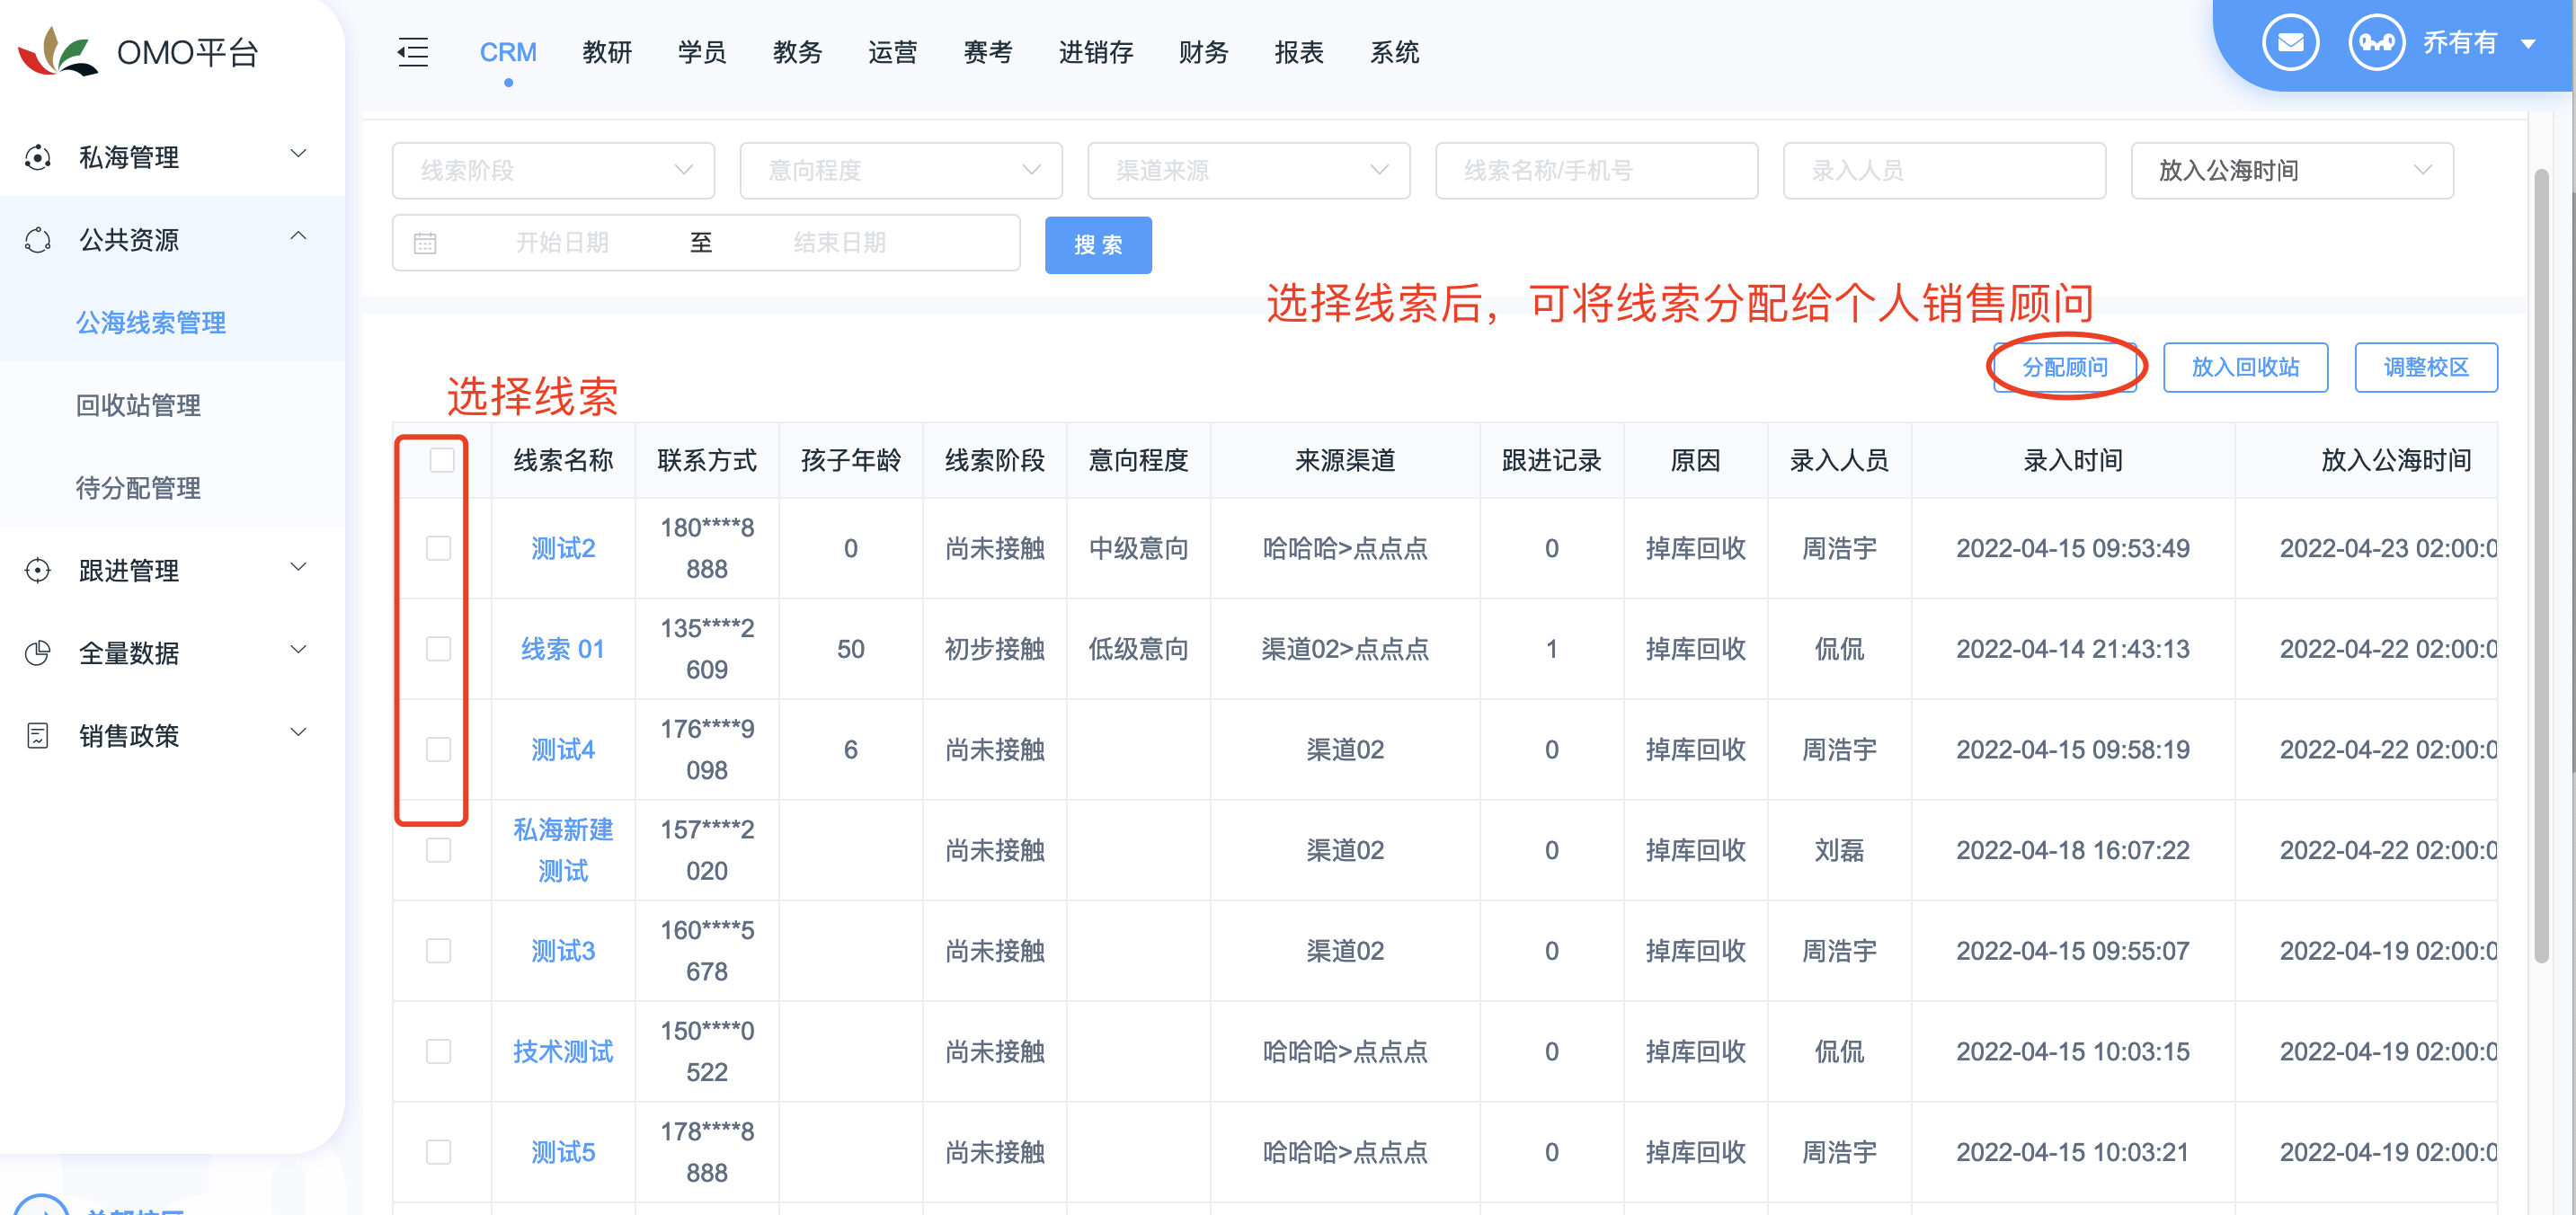Focus the 线索名称/手机号 search field
The image size is (2576, 1215).
click(1596, 170)
